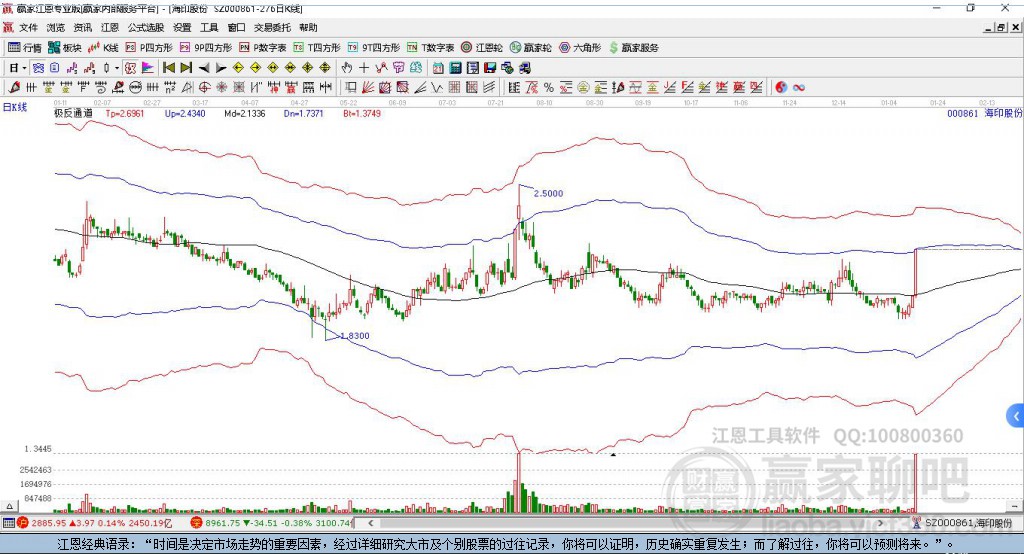The height and width of the screenshot is (554, 1024).
Task: Click the floppy-disk save icon
Action: tap(489, 68)
